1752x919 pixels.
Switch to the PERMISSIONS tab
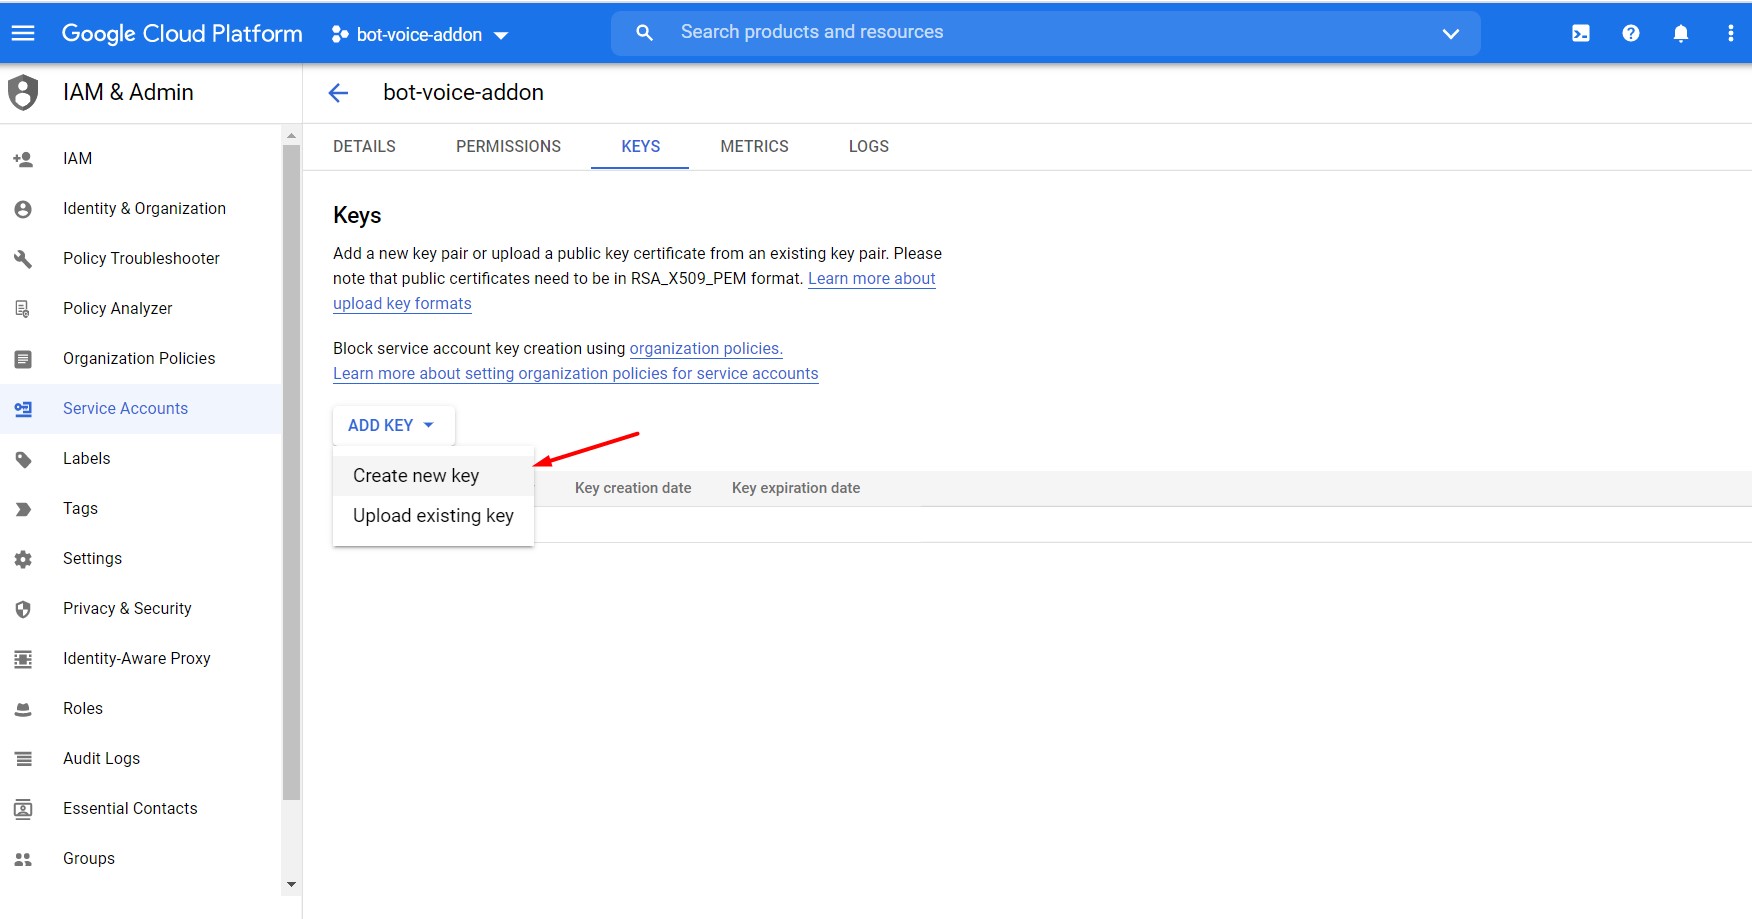[x=508, y=146]
